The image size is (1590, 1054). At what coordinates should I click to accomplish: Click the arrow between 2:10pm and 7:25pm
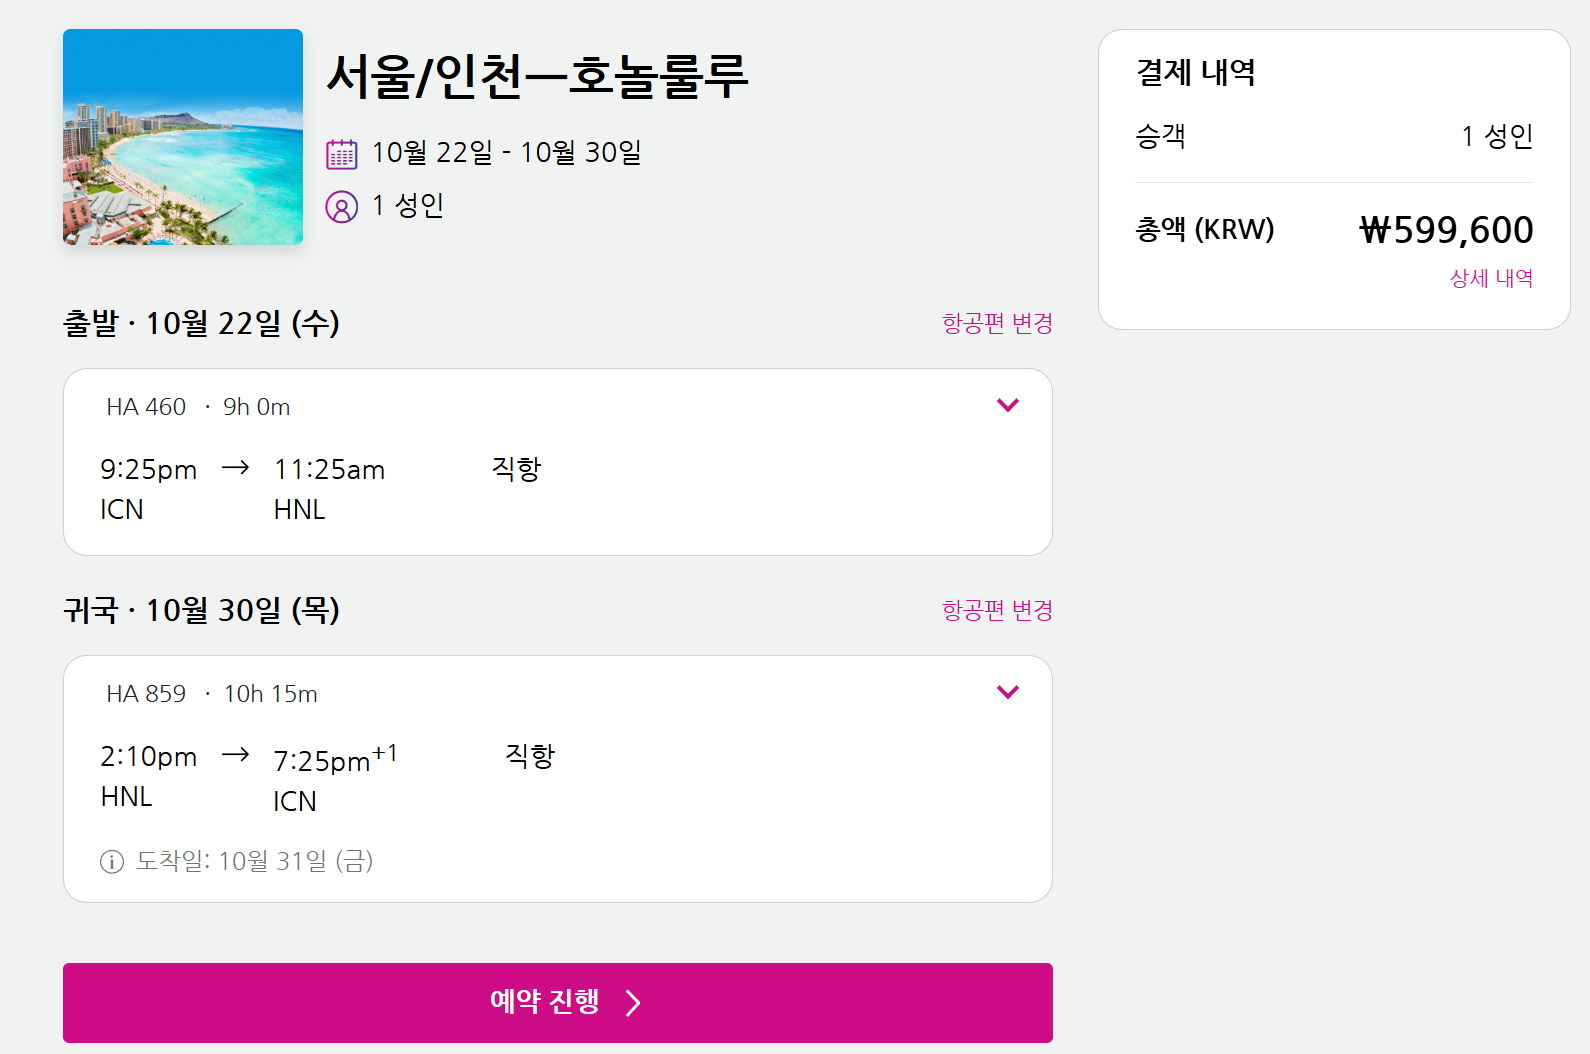(235, 755)
